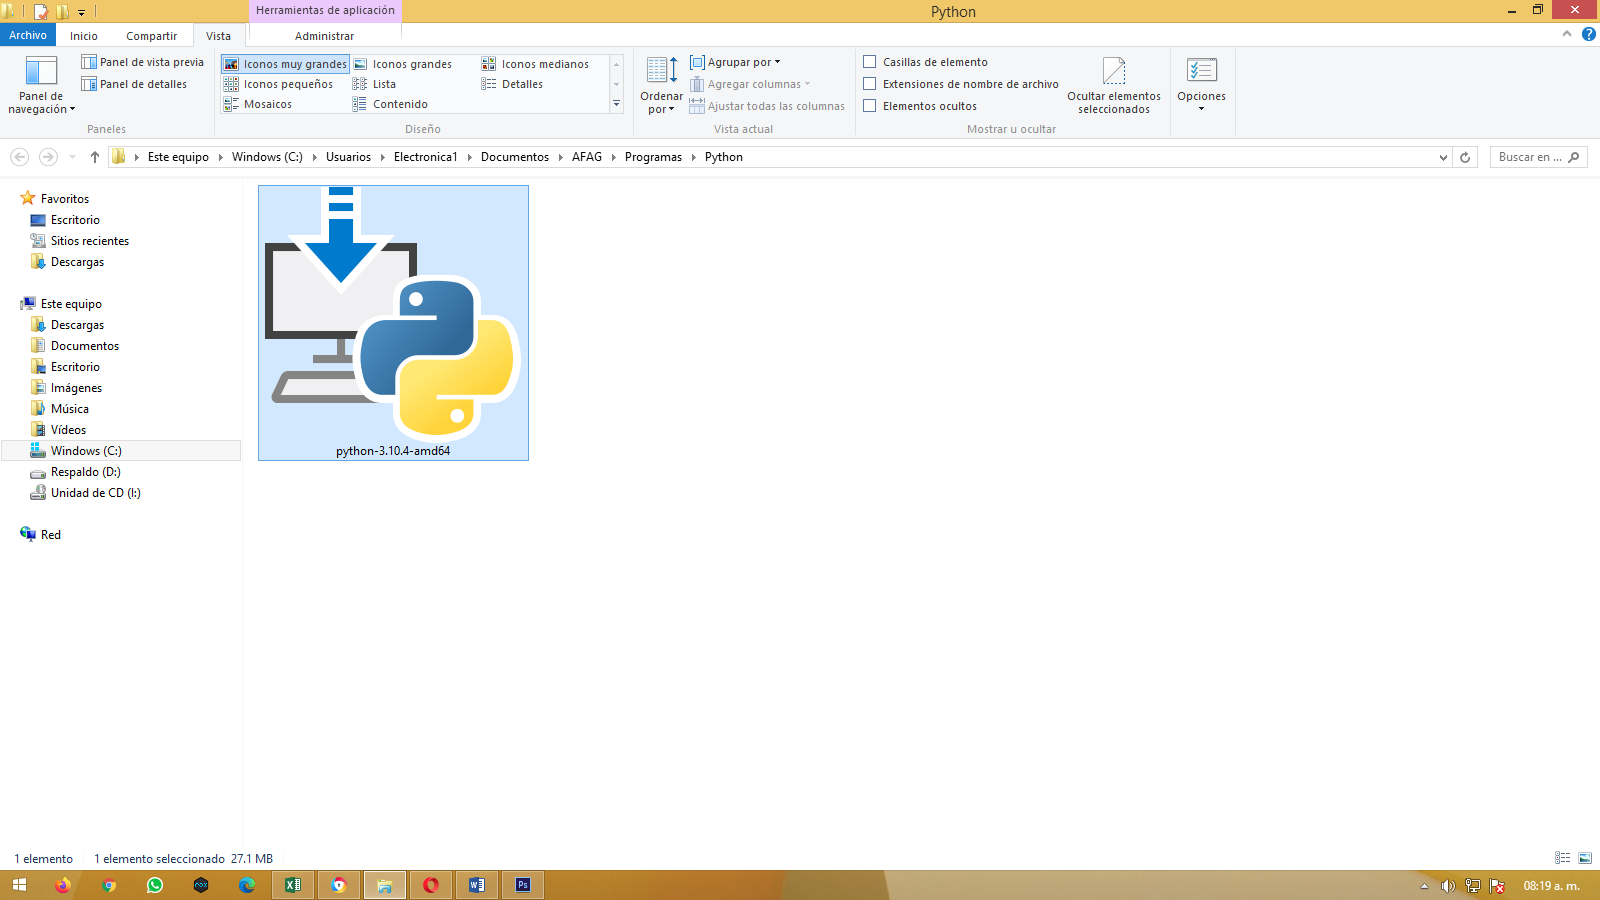Viewport: 1600px width, 900px height.
Task: Click Programas in the address path
Action: point(653,157)
